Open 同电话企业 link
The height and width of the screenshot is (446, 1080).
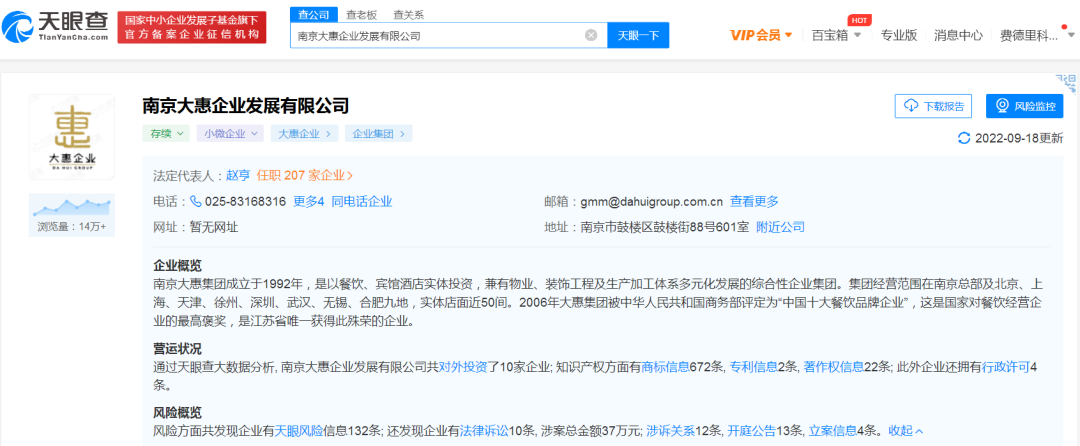click(362, 202)
